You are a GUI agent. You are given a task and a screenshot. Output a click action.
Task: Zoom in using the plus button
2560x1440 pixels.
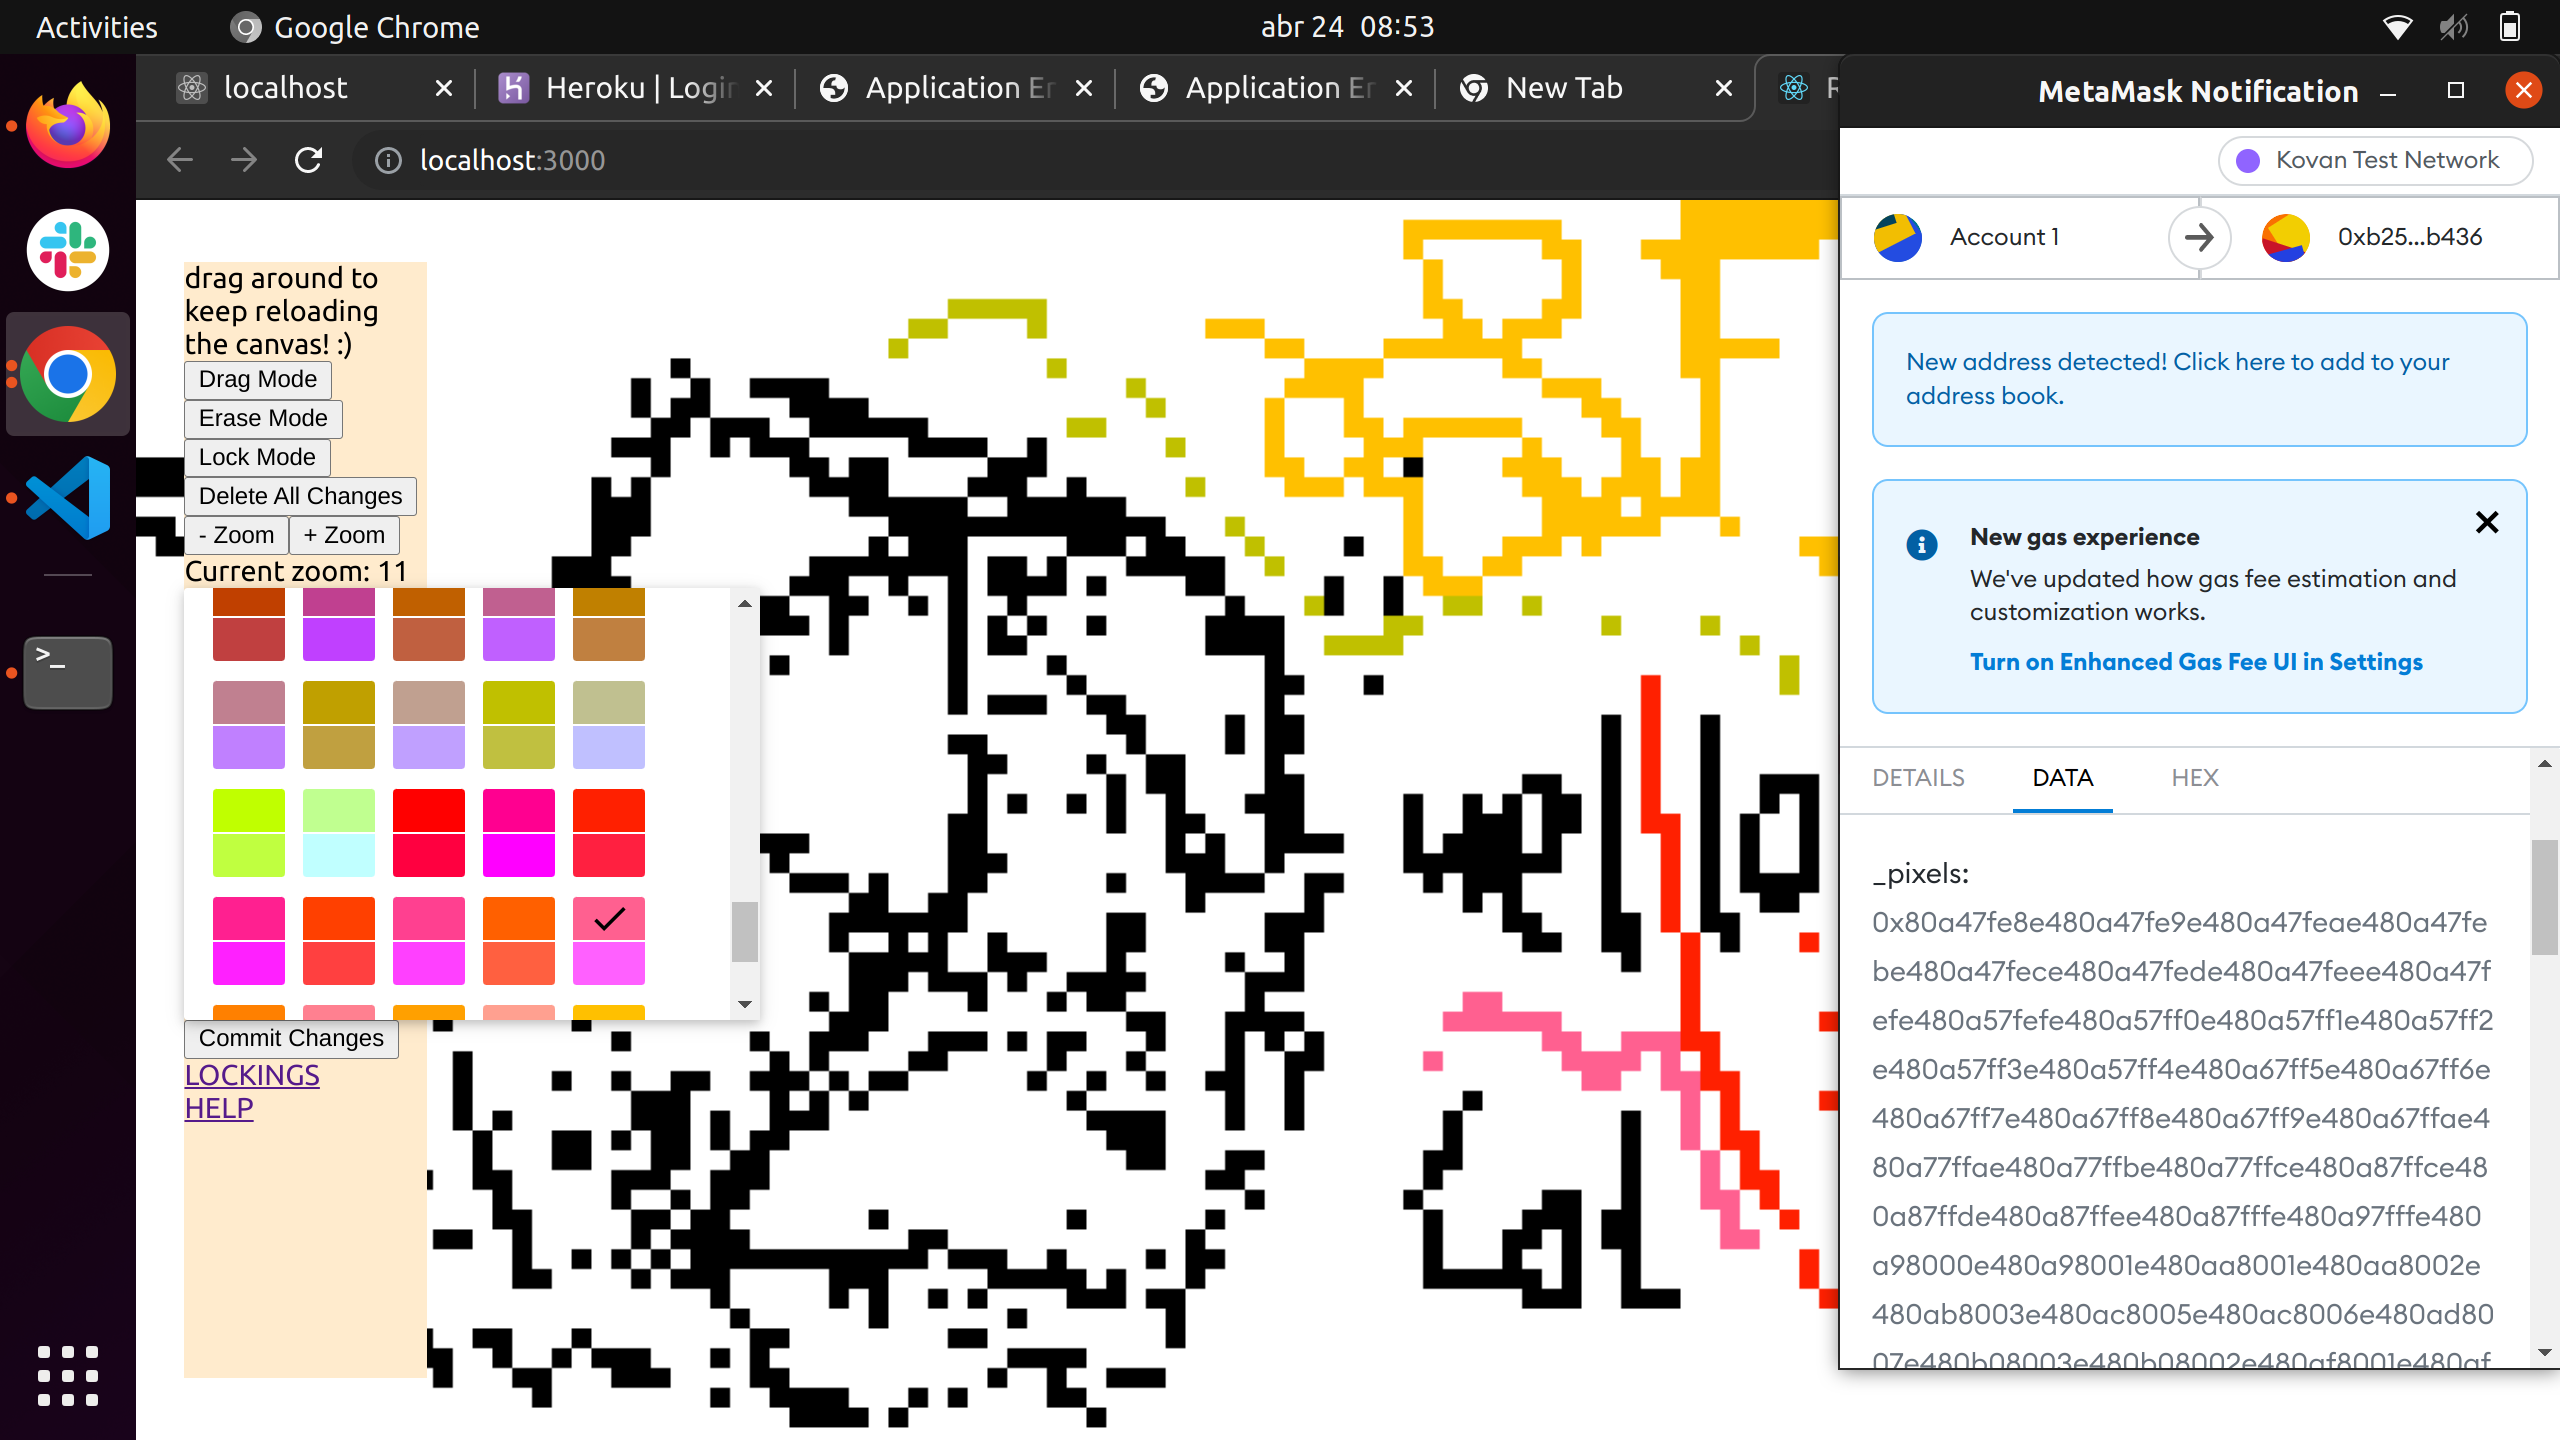[345, 533]
